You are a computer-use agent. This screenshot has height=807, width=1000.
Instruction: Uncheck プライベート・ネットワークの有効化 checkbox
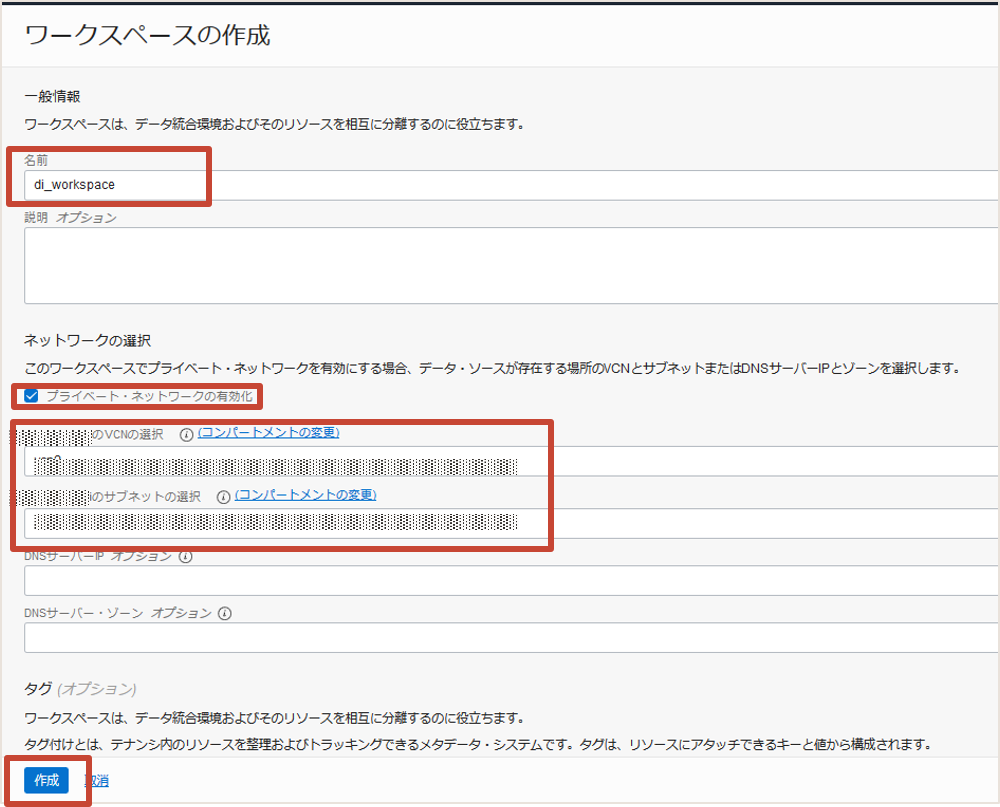tap(32, 396)
